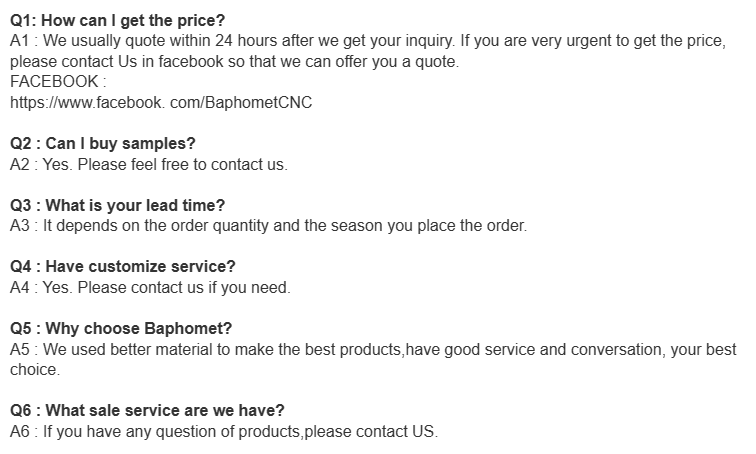The width and height of the screenshot is (756, 454).
Task: Click the Q6 "What sale service are we have?" heading
Action: 147,411
